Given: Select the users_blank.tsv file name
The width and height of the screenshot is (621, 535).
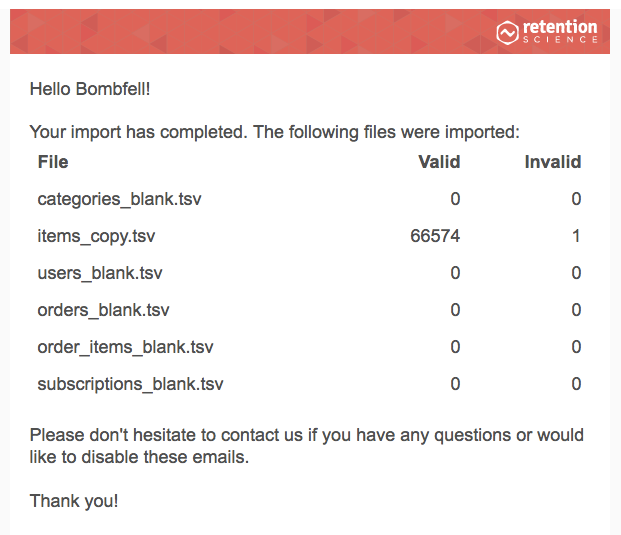Looking at the screenshot, I should [100, 273].
